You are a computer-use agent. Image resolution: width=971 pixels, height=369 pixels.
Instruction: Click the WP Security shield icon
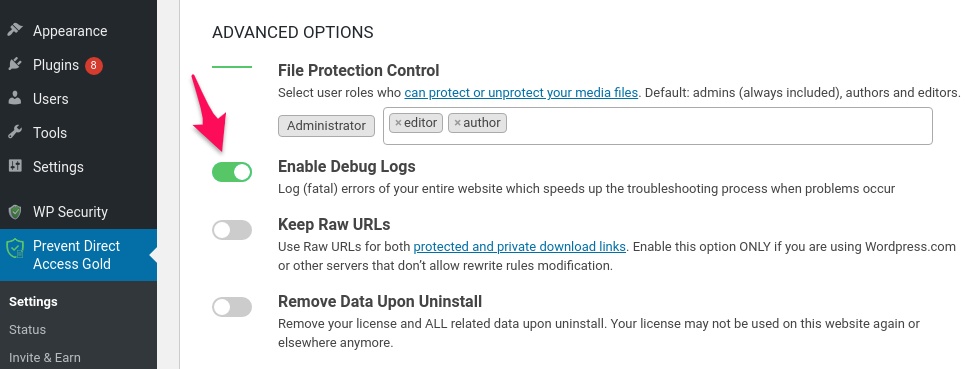pos(15,212)
